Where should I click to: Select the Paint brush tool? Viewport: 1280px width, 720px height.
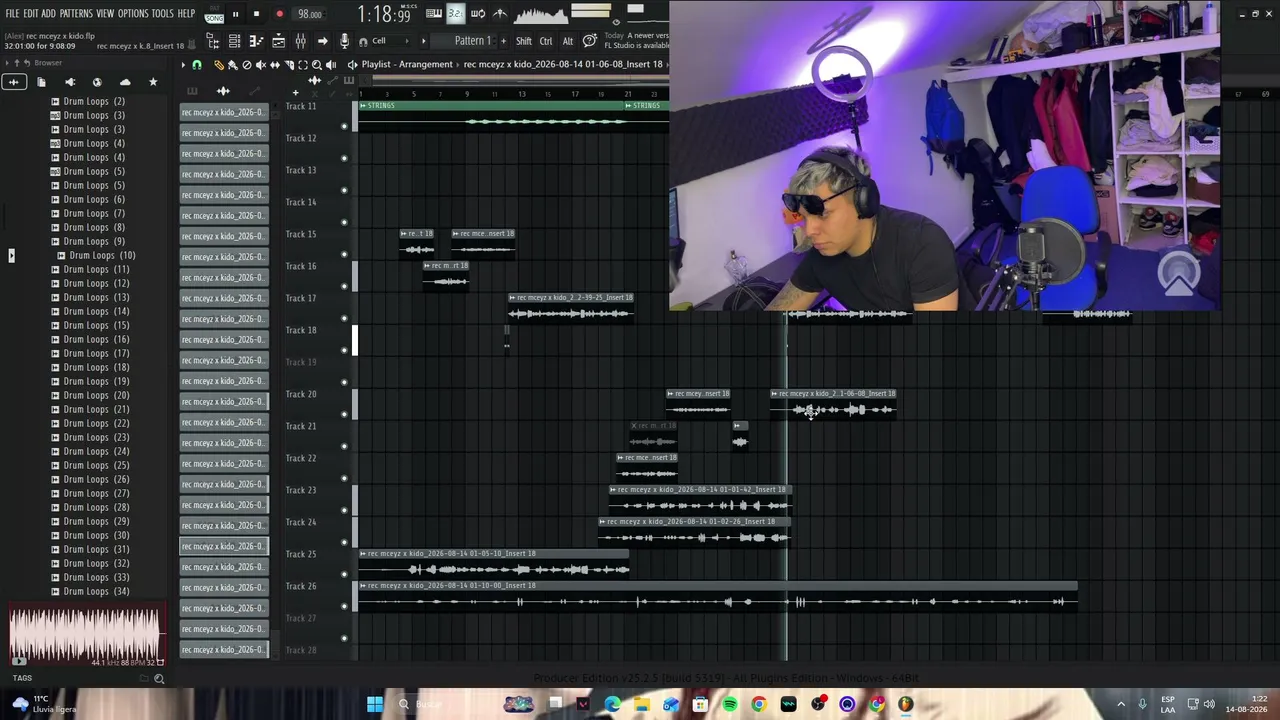pyautogui.click(x=233, y=65)
